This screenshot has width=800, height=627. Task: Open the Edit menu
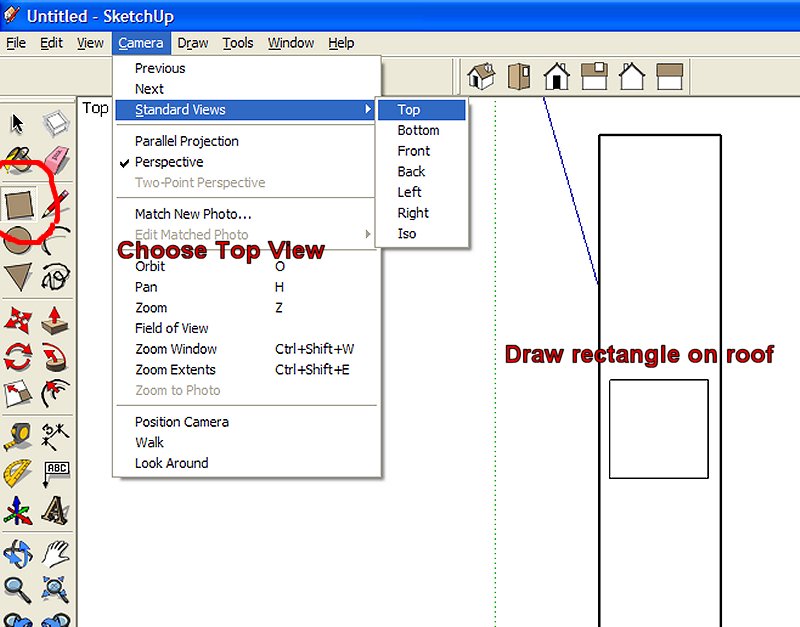tap(52, 43)
